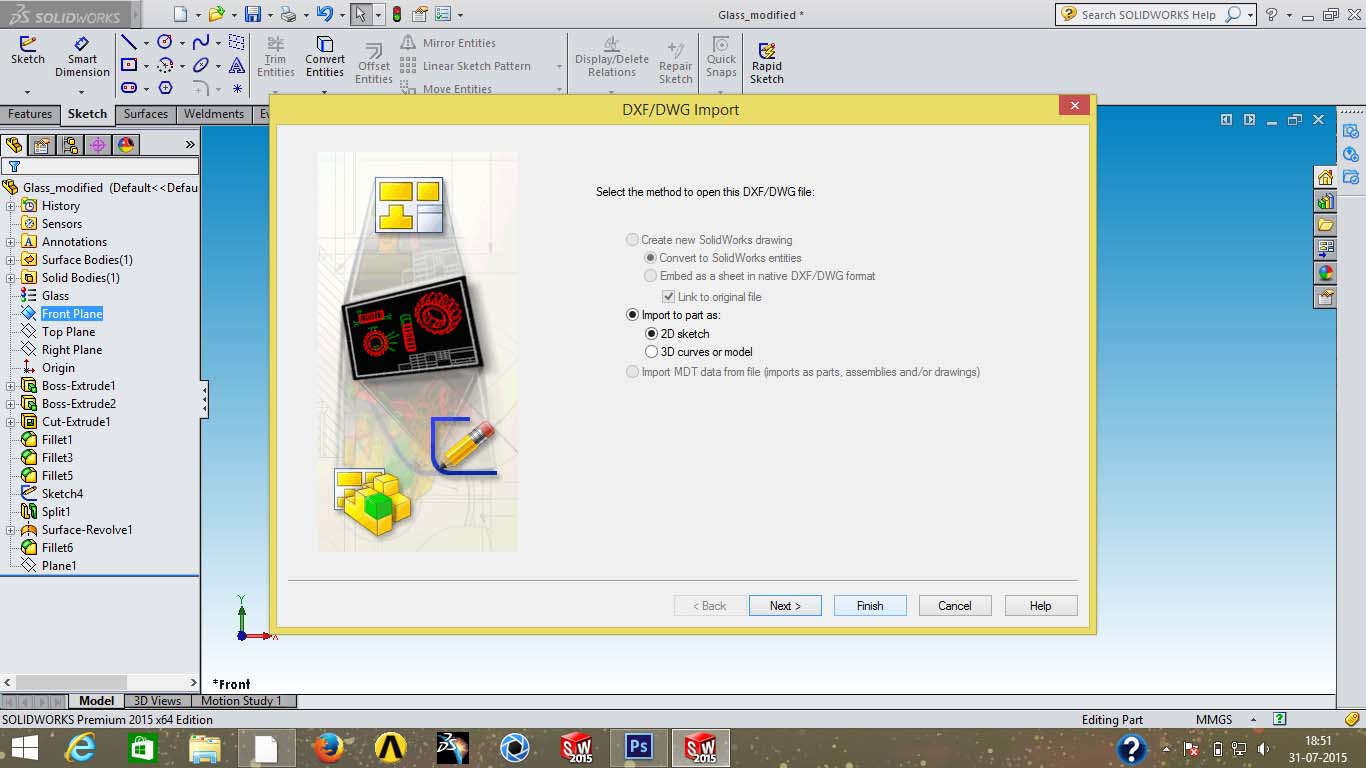Viewport: 1366px width, 768px height.
Task: Click the Save floppy disk icon
Action: point(253,14)
